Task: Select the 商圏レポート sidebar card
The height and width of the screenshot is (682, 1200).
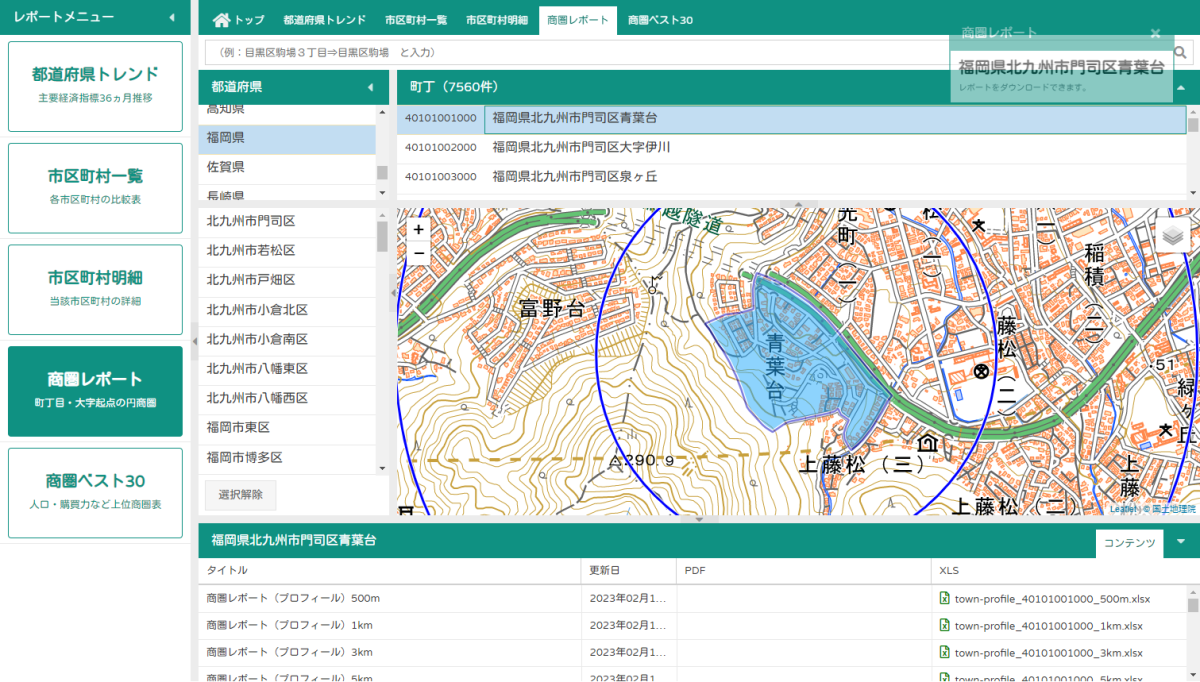Action: [95, 391]
